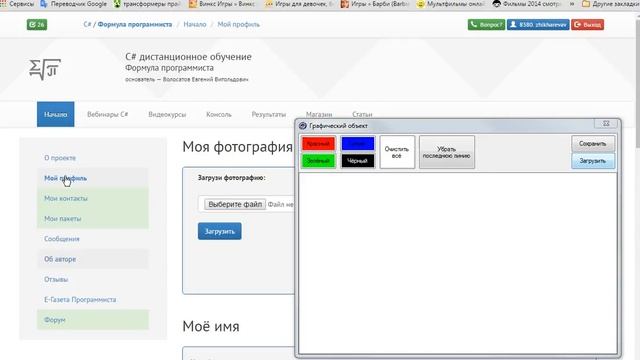Select the green Зелёный color button
The image size is (640, 360).
click(318, 161)
